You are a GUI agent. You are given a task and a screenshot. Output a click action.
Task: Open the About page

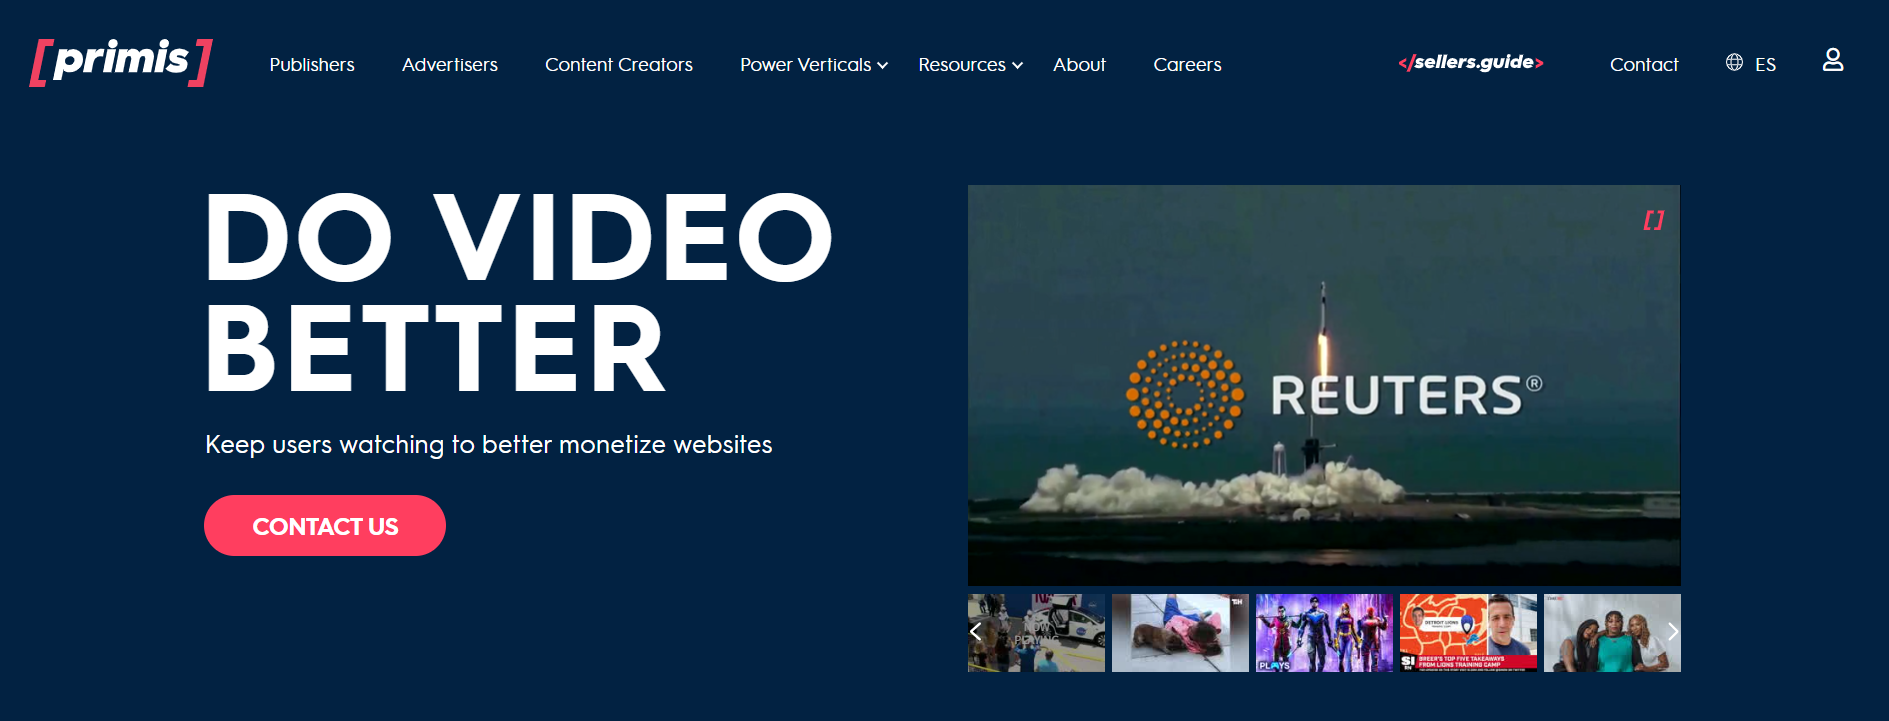tap(1079, 65)
